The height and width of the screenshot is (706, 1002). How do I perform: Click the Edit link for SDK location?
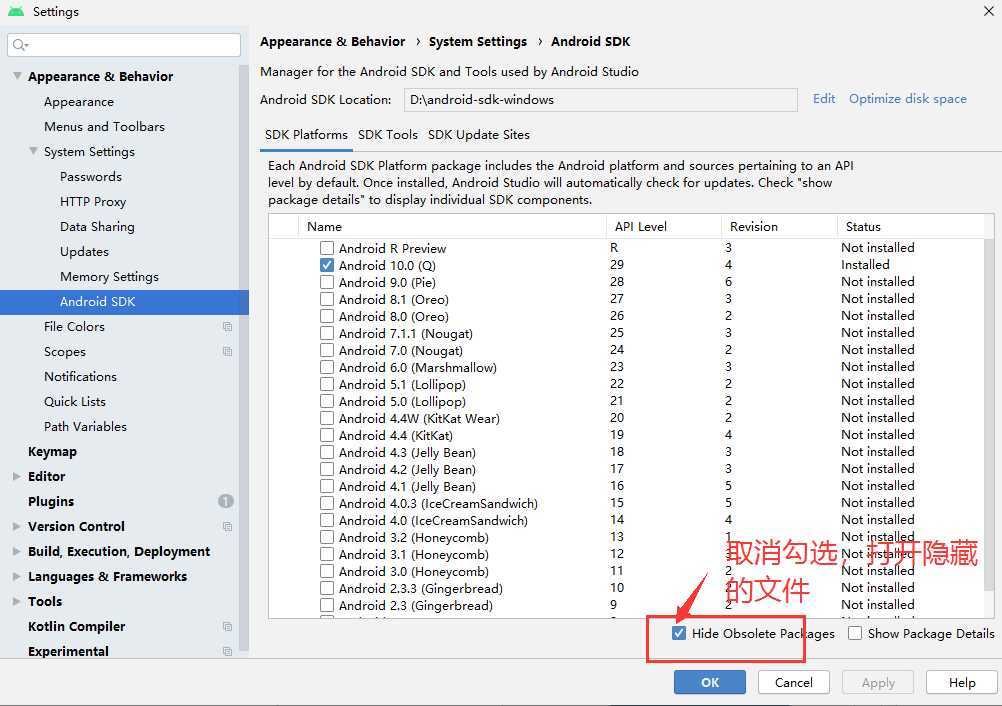coord(824,98)
